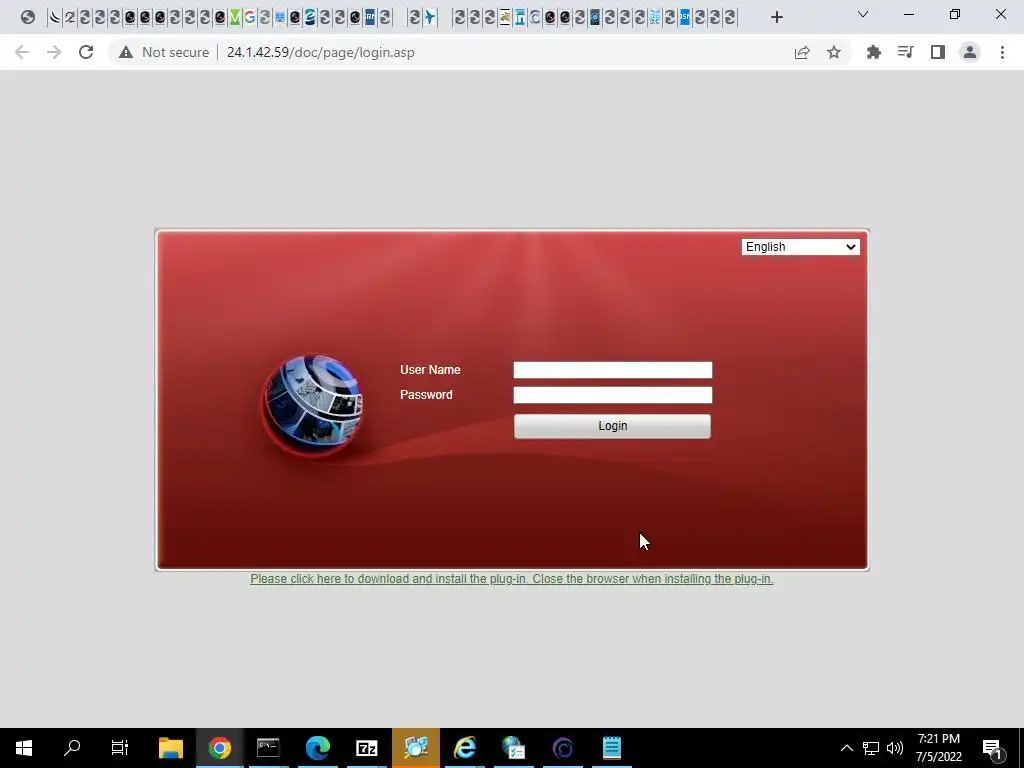This screenshot has width=1024, height=768.
Task: Select the address bar URL 24.1.42.59/doc/page/login.asp
Action: point(321,52)
